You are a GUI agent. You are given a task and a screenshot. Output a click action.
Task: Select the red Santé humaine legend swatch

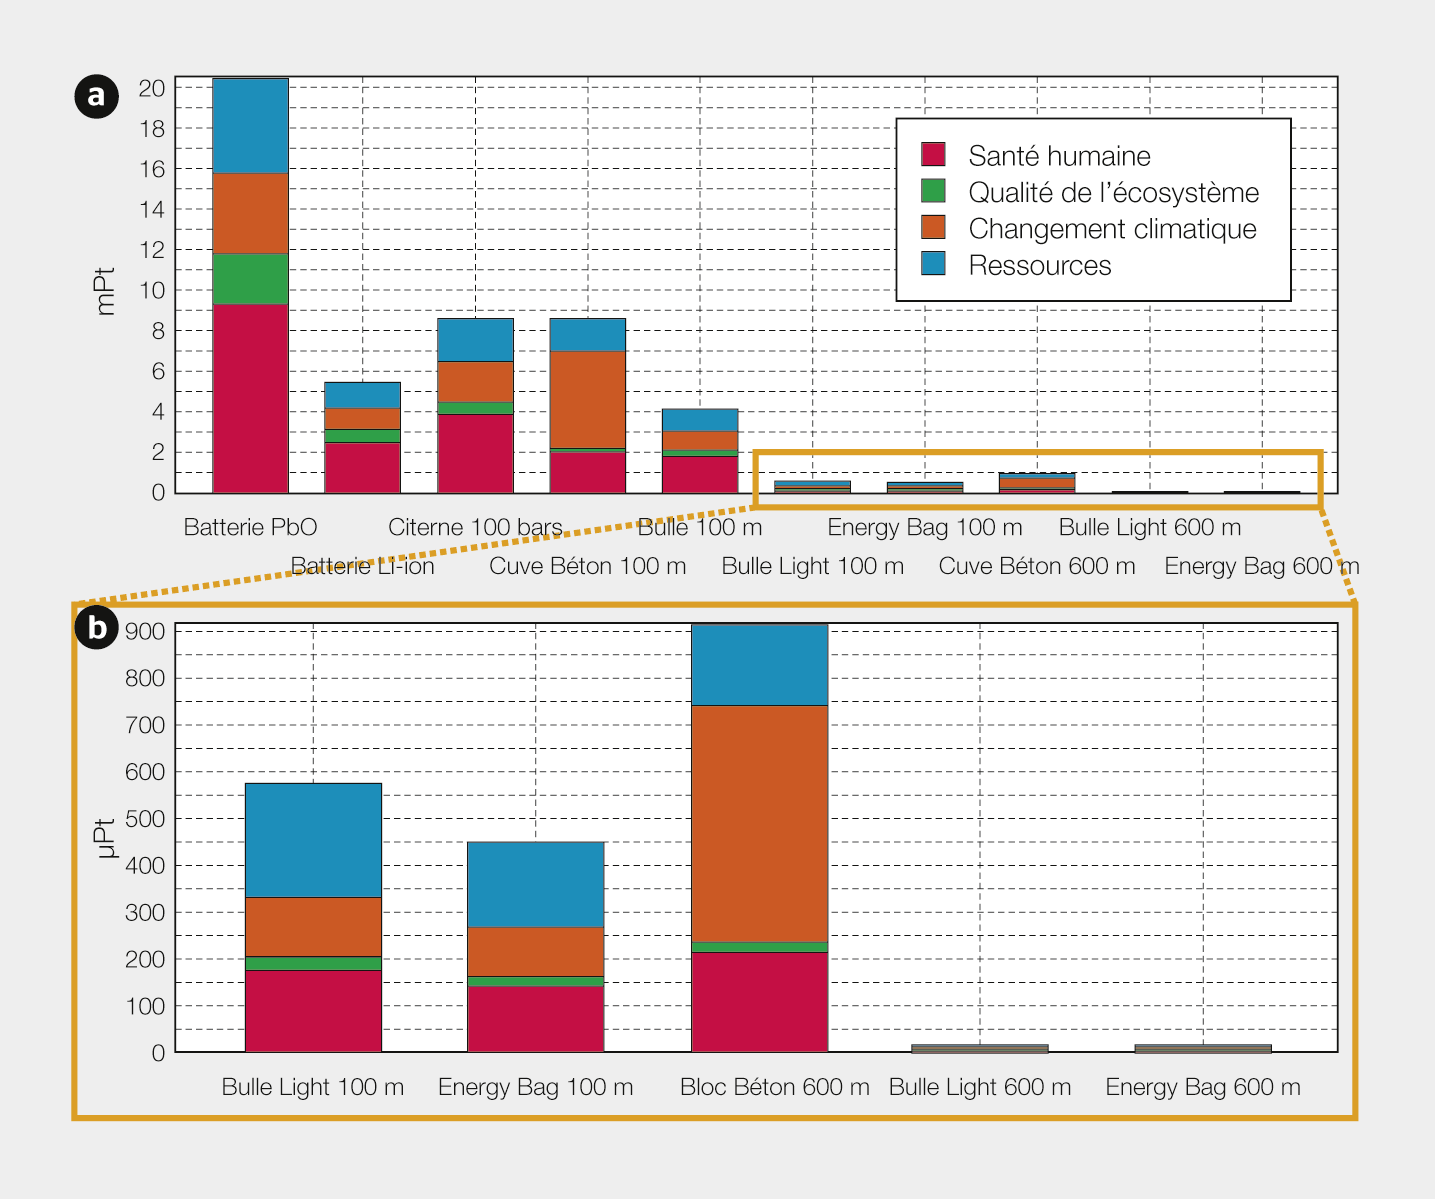(933, 155)
